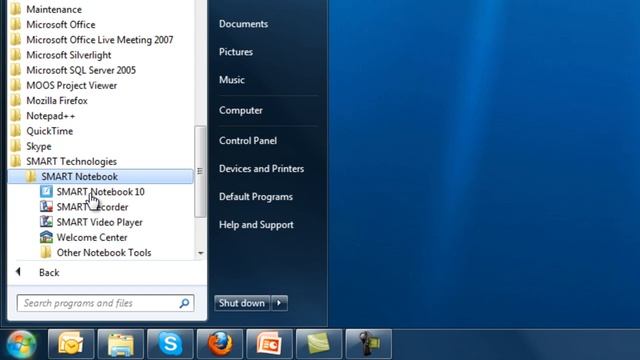Click the SMART Notebook 10 text label
Image resolution: width=640 pixels, height=360 pixels.
100,192
